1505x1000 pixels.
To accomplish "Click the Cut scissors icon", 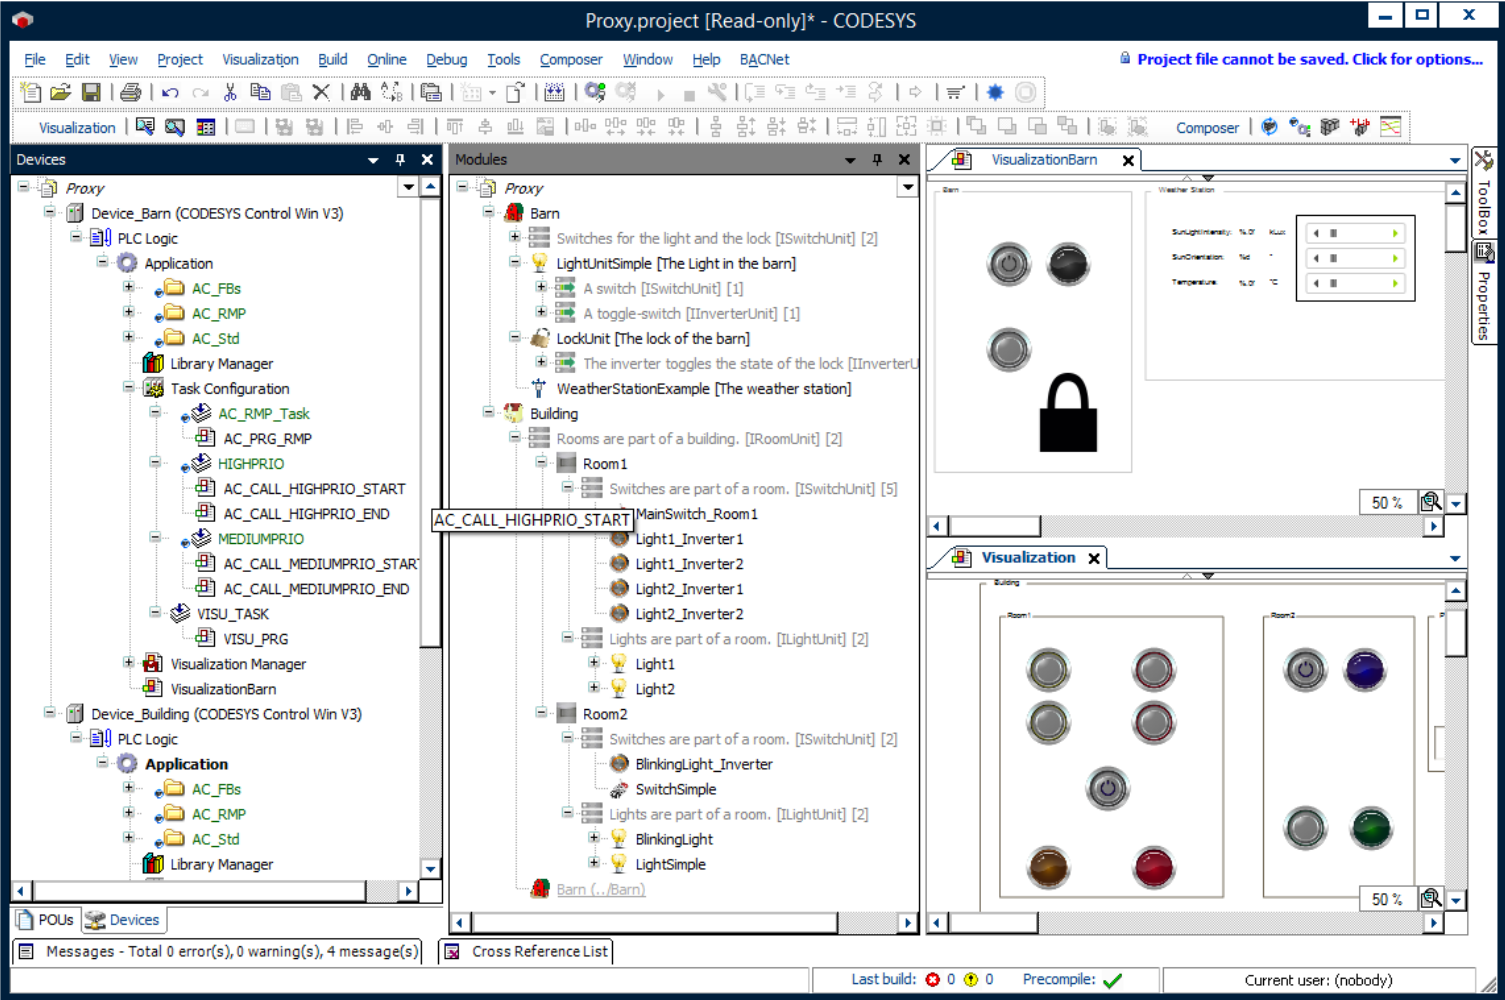I will (x=230, y=93).
